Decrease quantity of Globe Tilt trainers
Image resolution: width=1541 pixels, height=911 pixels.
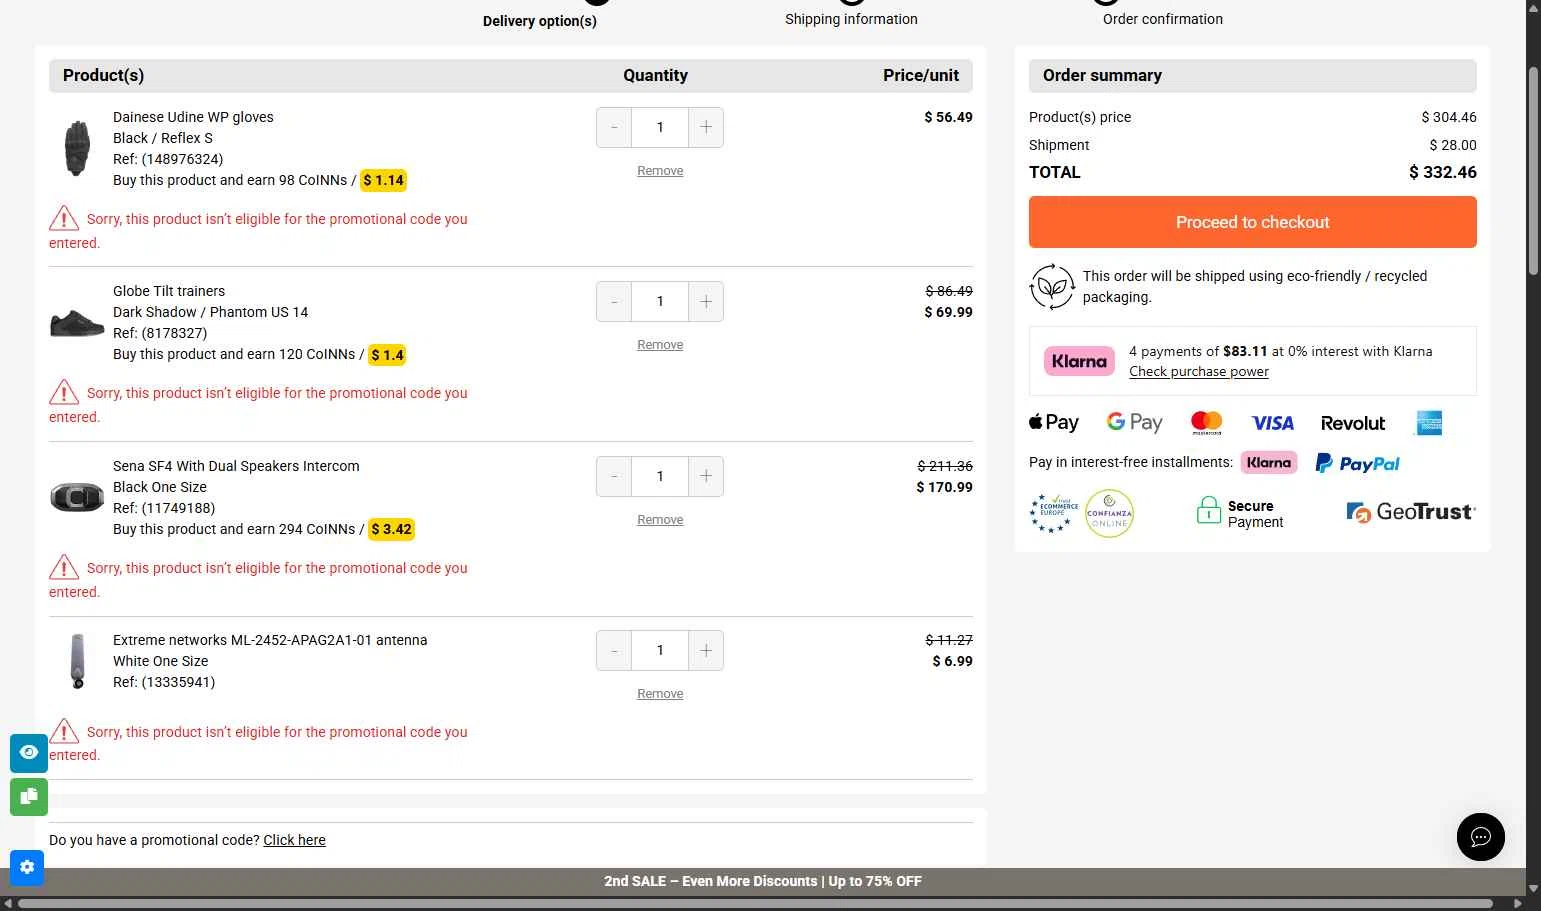614,301
